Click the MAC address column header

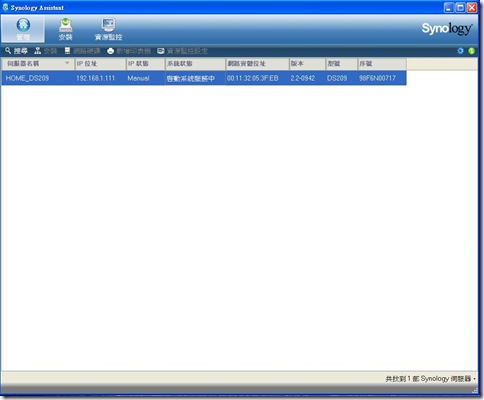(x=257, y=63)
